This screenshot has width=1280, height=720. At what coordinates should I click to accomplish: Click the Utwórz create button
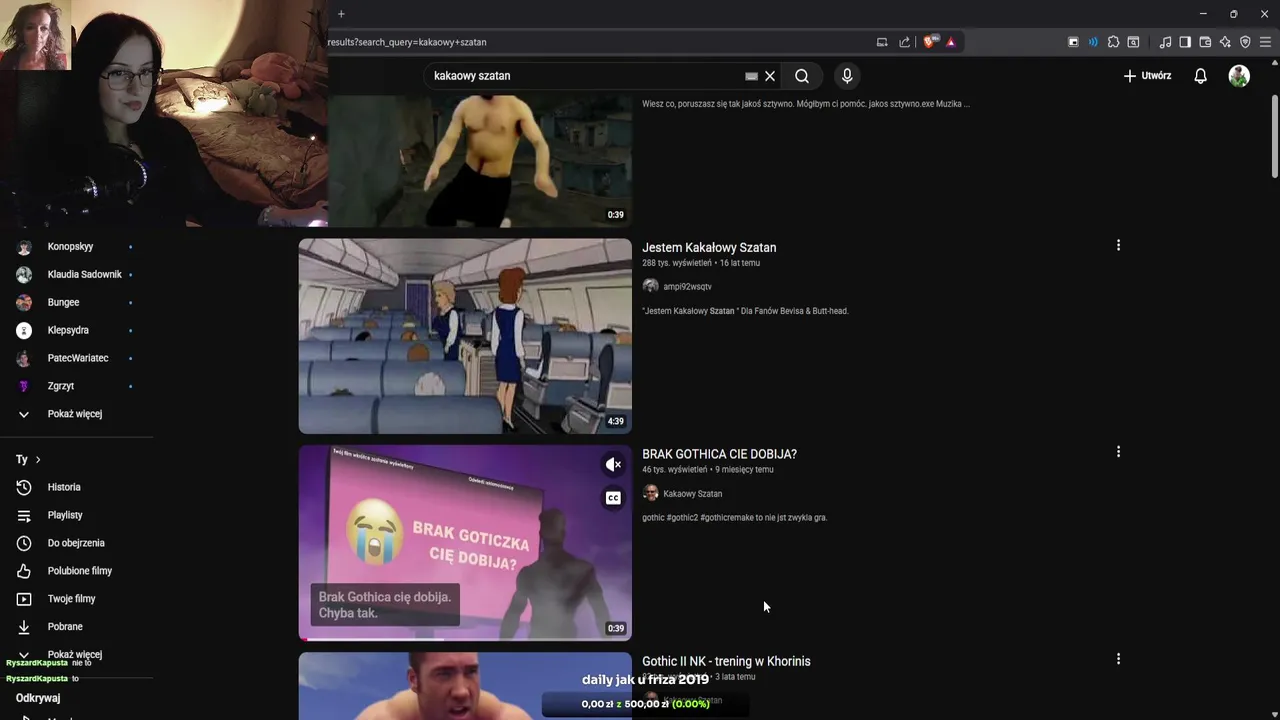[x=1147, y=76]
